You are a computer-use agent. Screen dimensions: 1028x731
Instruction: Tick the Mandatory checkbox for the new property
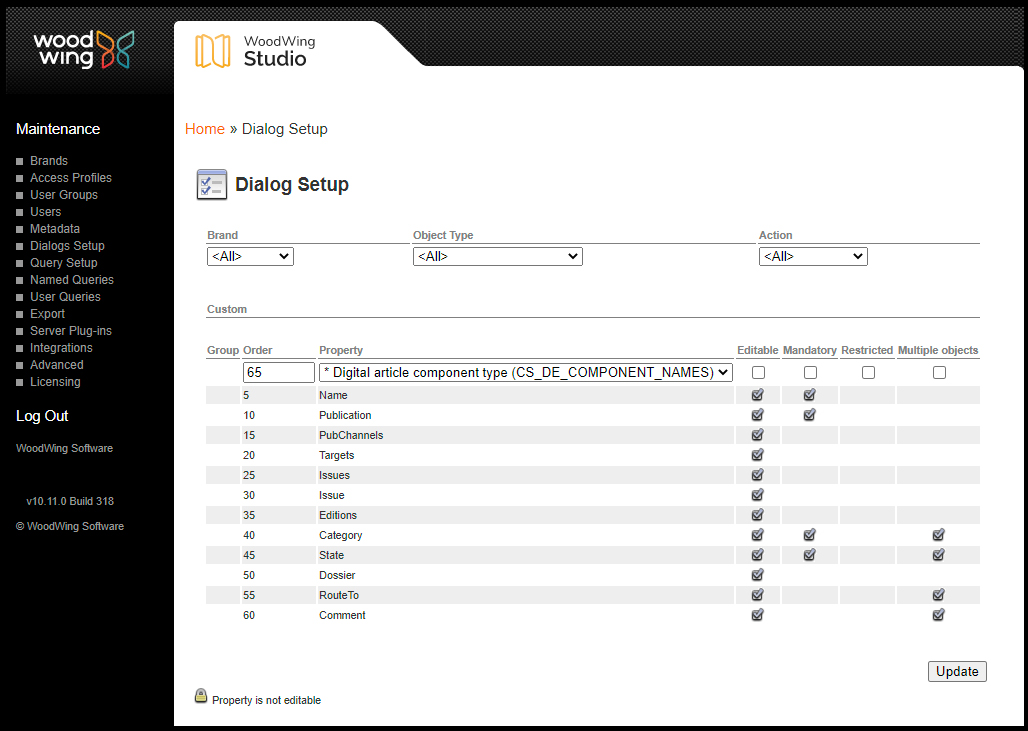810,372
